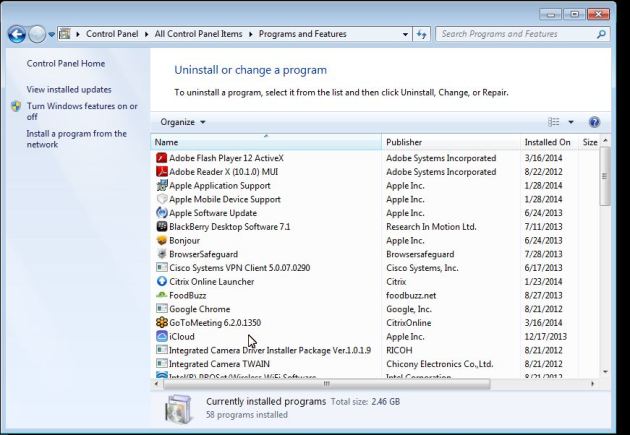Click publisher Cisco Systems, Inc.

coord(422,268)
